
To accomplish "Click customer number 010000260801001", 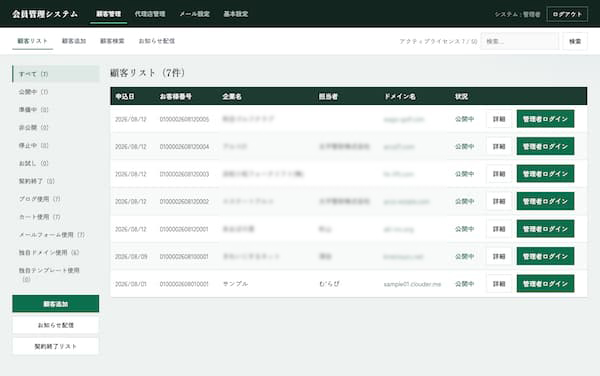I will 184,284.
